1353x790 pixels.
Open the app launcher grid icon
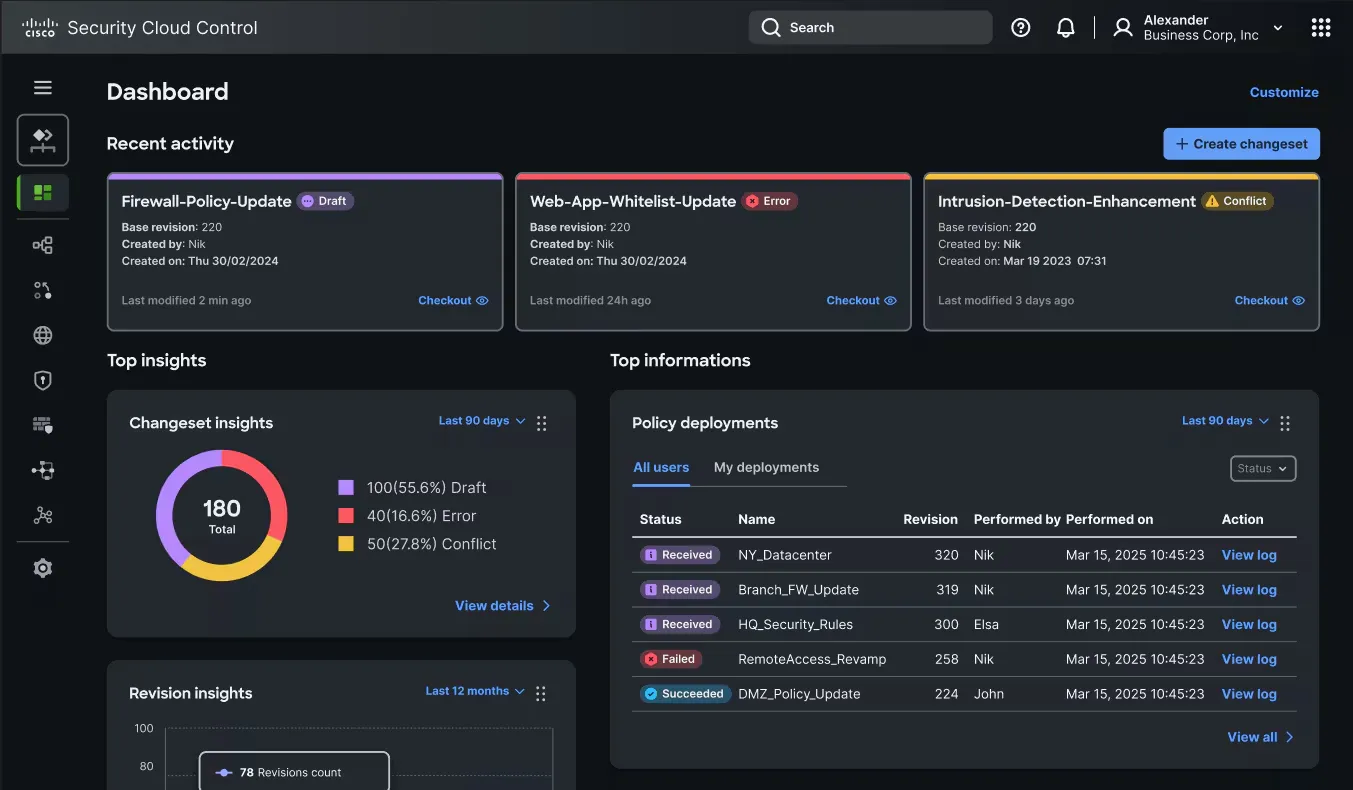(x=1321, y=27)
